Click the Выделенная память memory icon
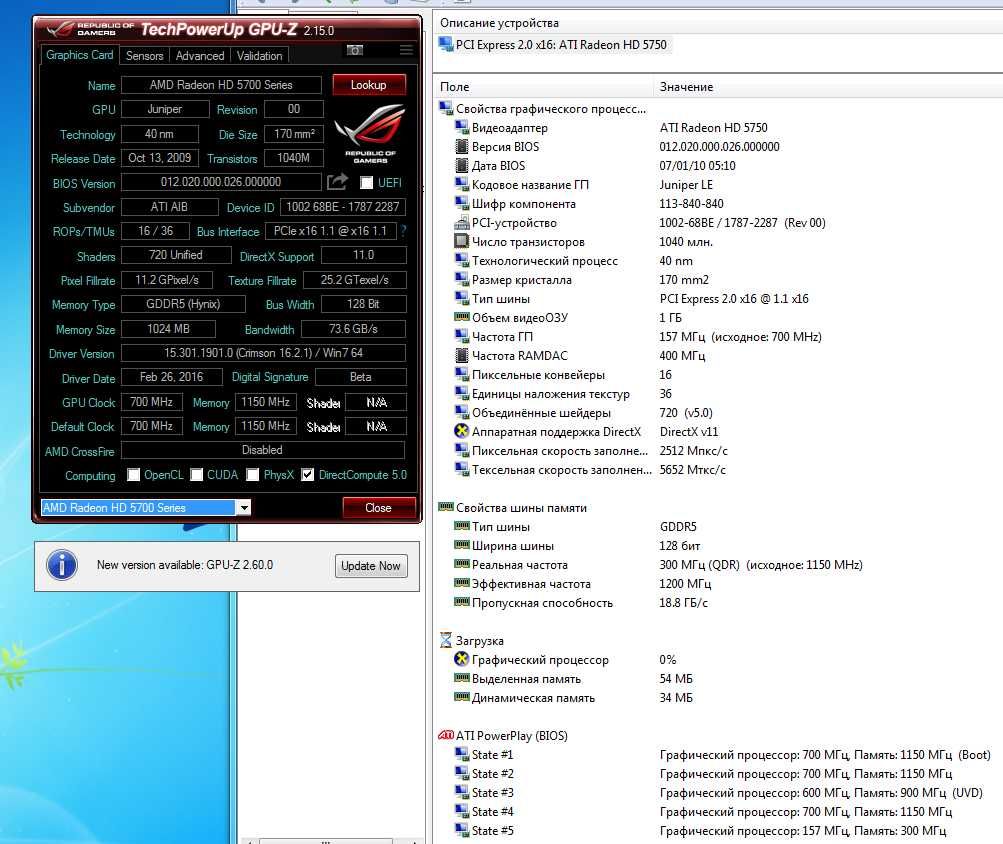This screenshot has height=844, width=1003. [x=461, y=678]
